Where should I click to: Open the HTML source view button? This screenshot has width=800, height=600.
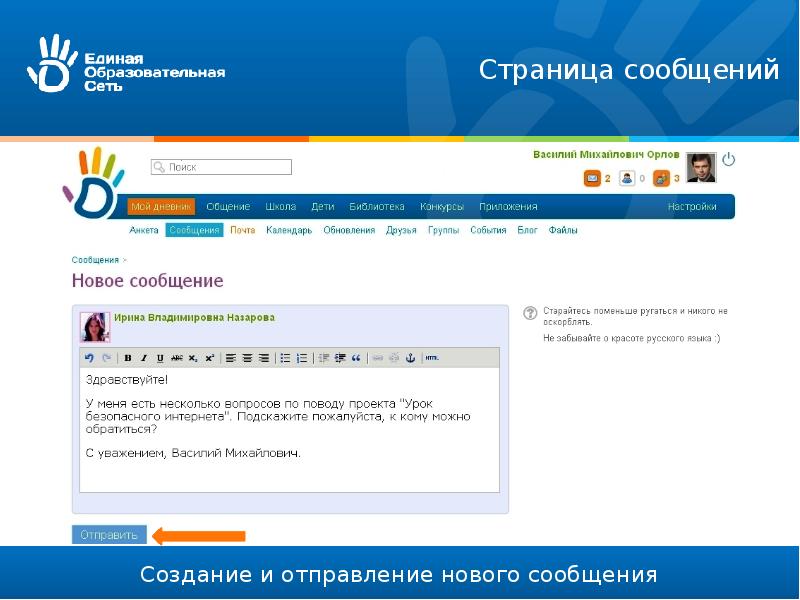[x=432, y=357]
